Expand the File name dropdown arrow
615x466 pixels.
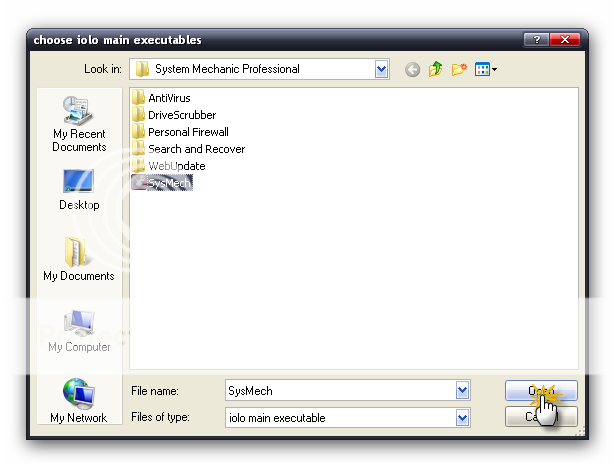462,390
